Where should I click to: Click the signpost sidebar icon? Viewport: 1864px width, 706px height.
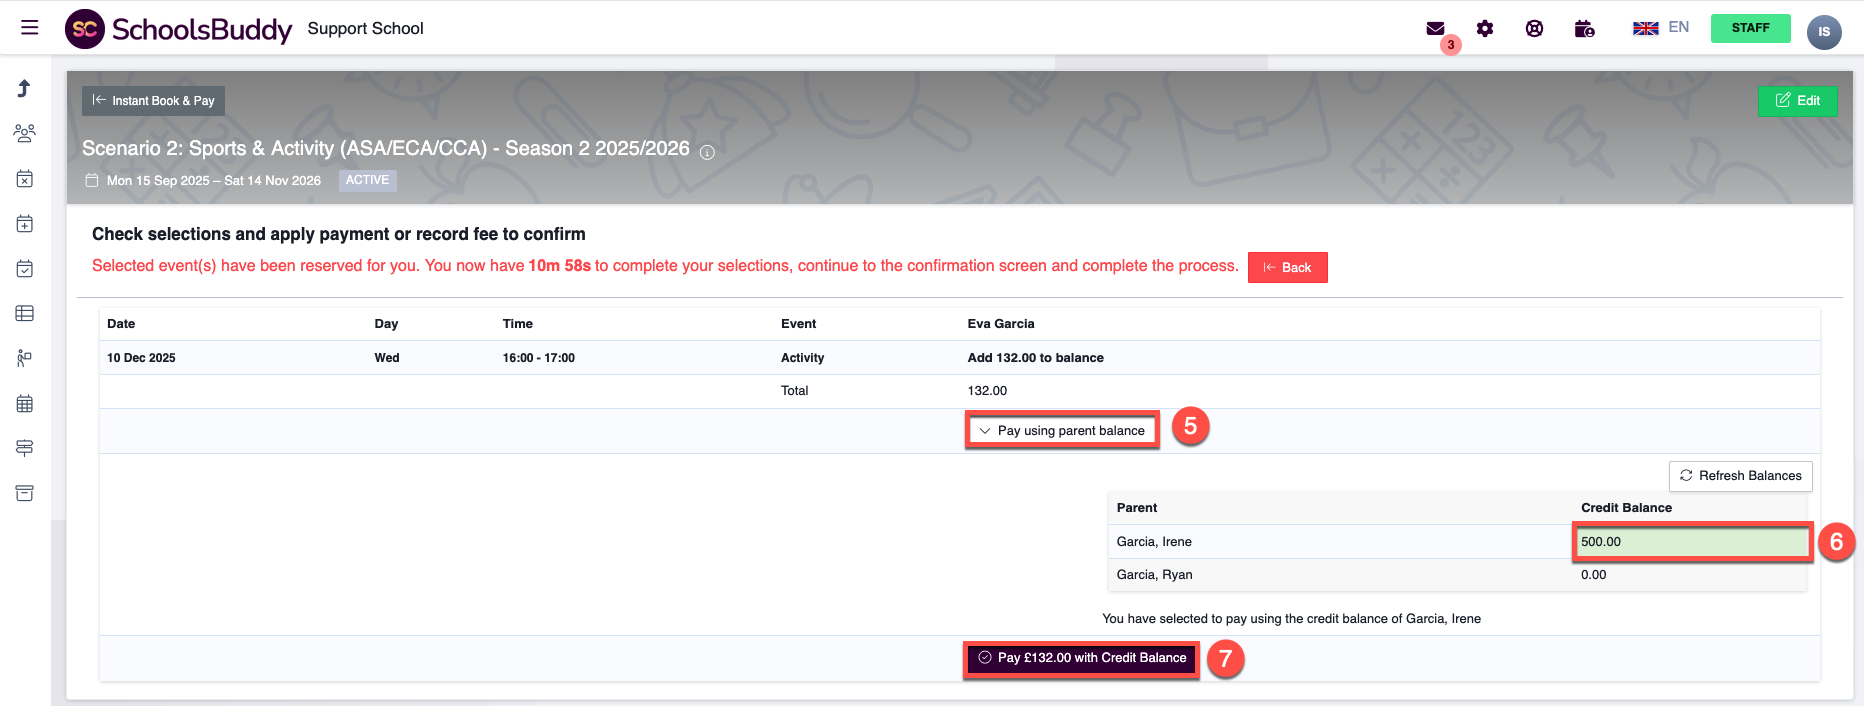pos(25,448)
